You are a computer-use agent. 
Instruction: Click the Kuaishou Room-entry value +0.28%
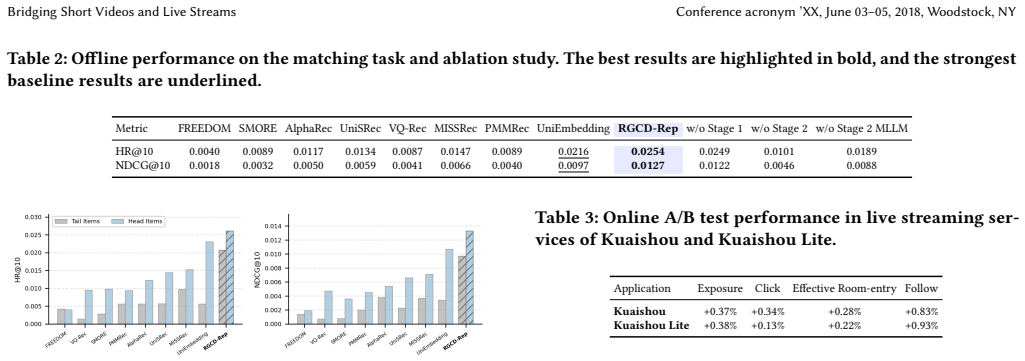[845, 311]
